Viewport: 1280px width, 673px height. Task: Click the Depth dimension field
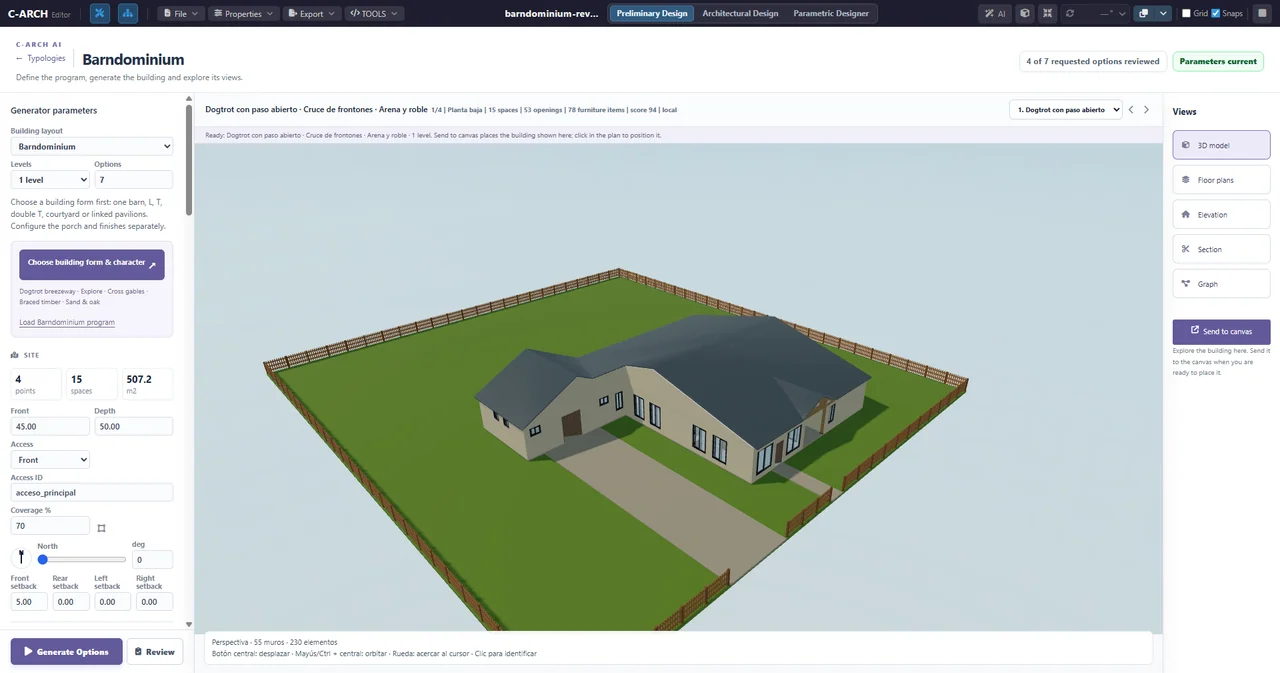click(x=134, y=426)
